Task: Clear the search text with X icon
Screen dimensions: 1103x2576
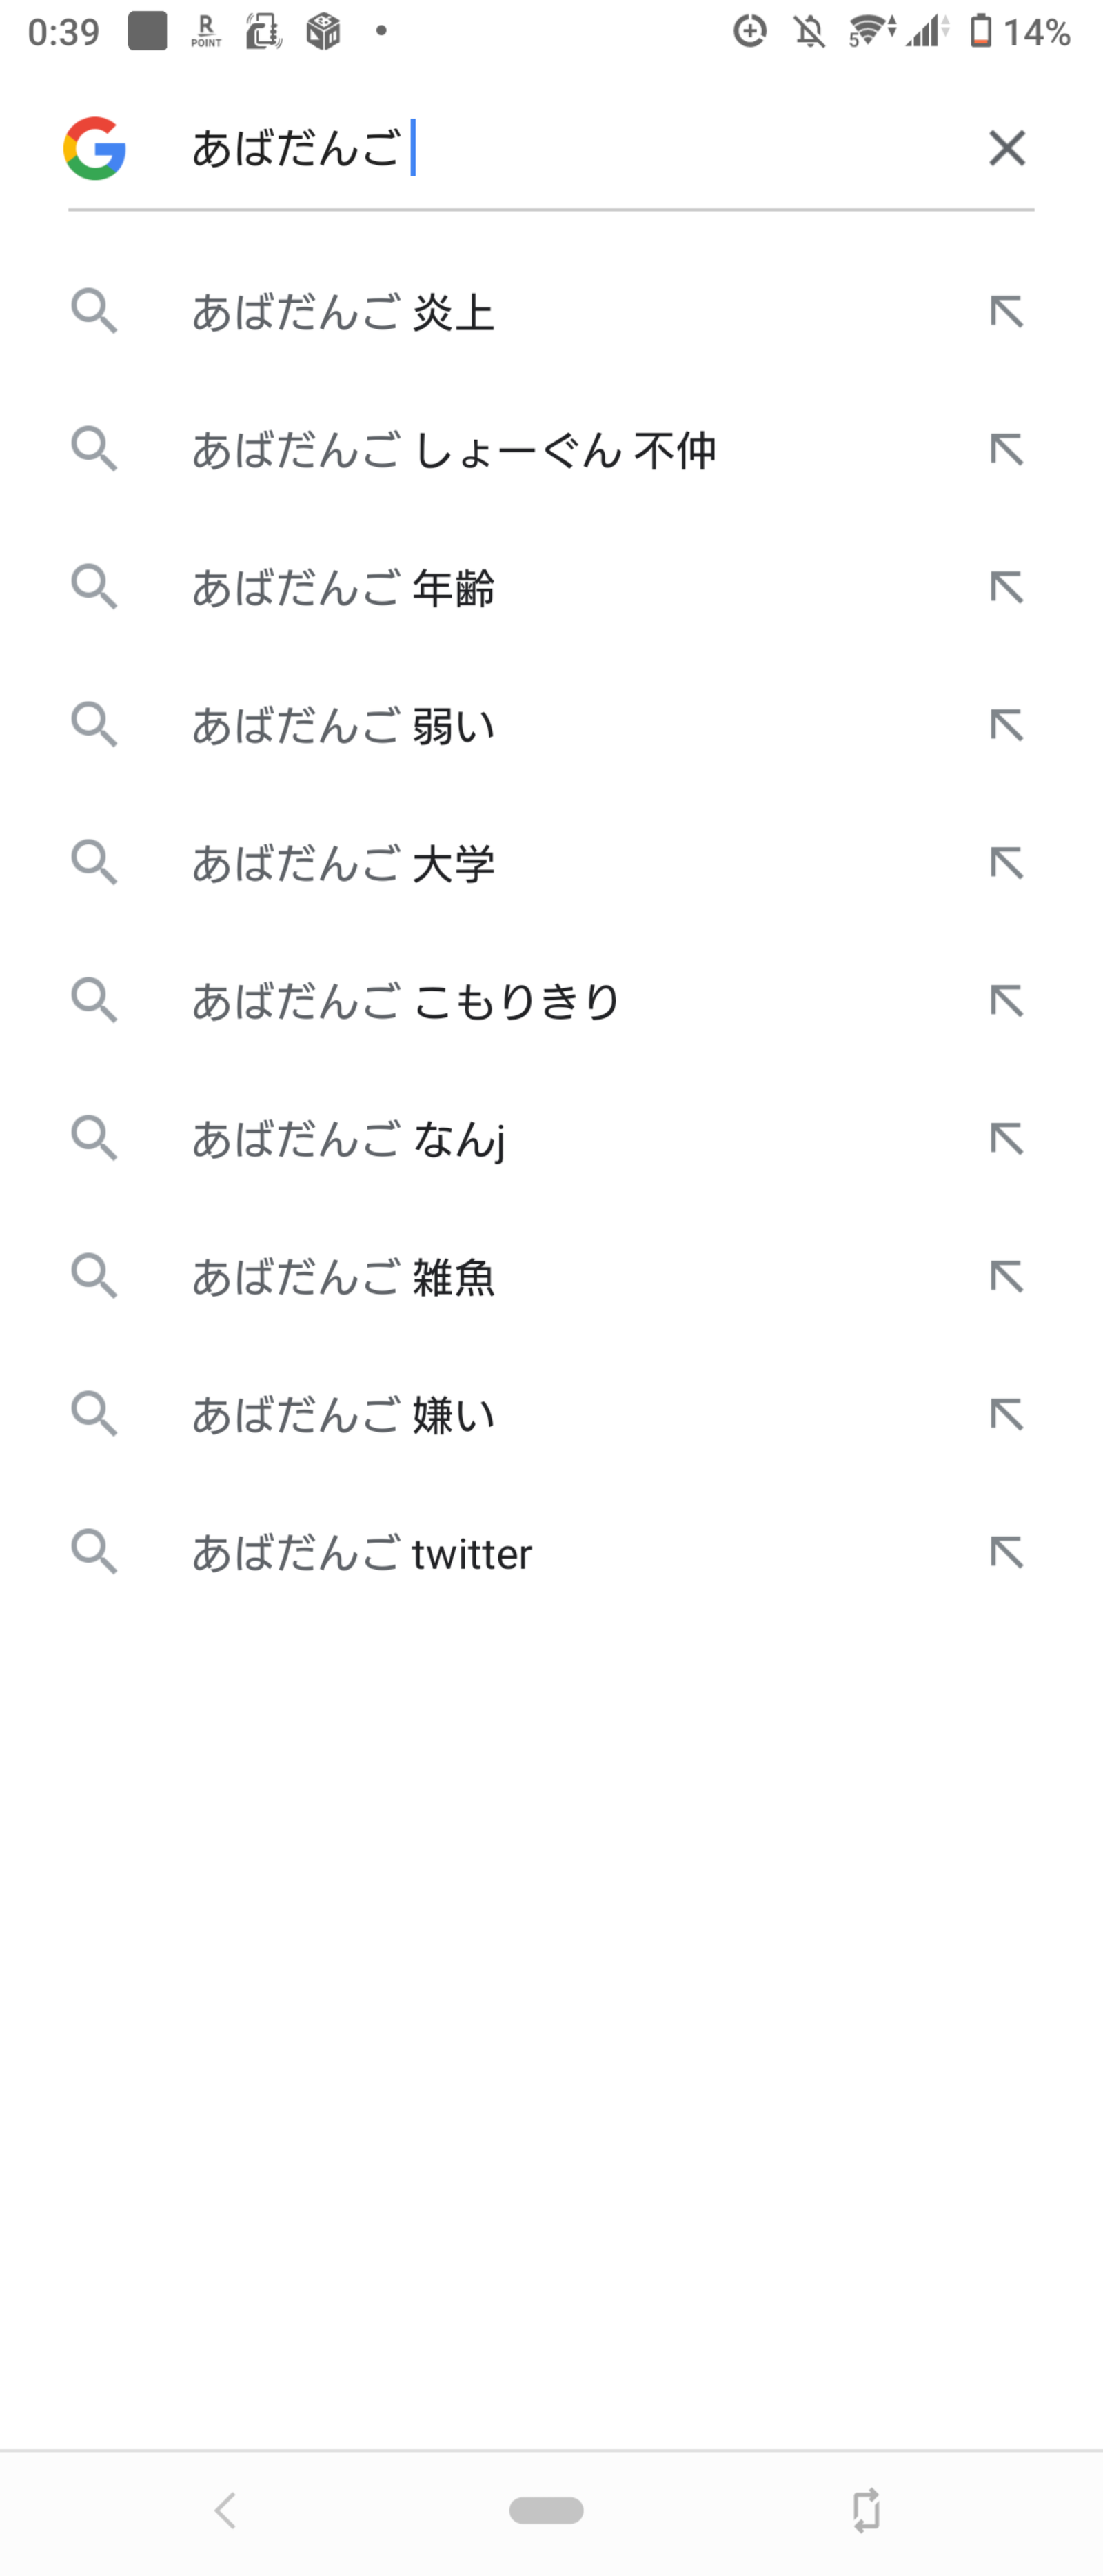Action: 1007,148
